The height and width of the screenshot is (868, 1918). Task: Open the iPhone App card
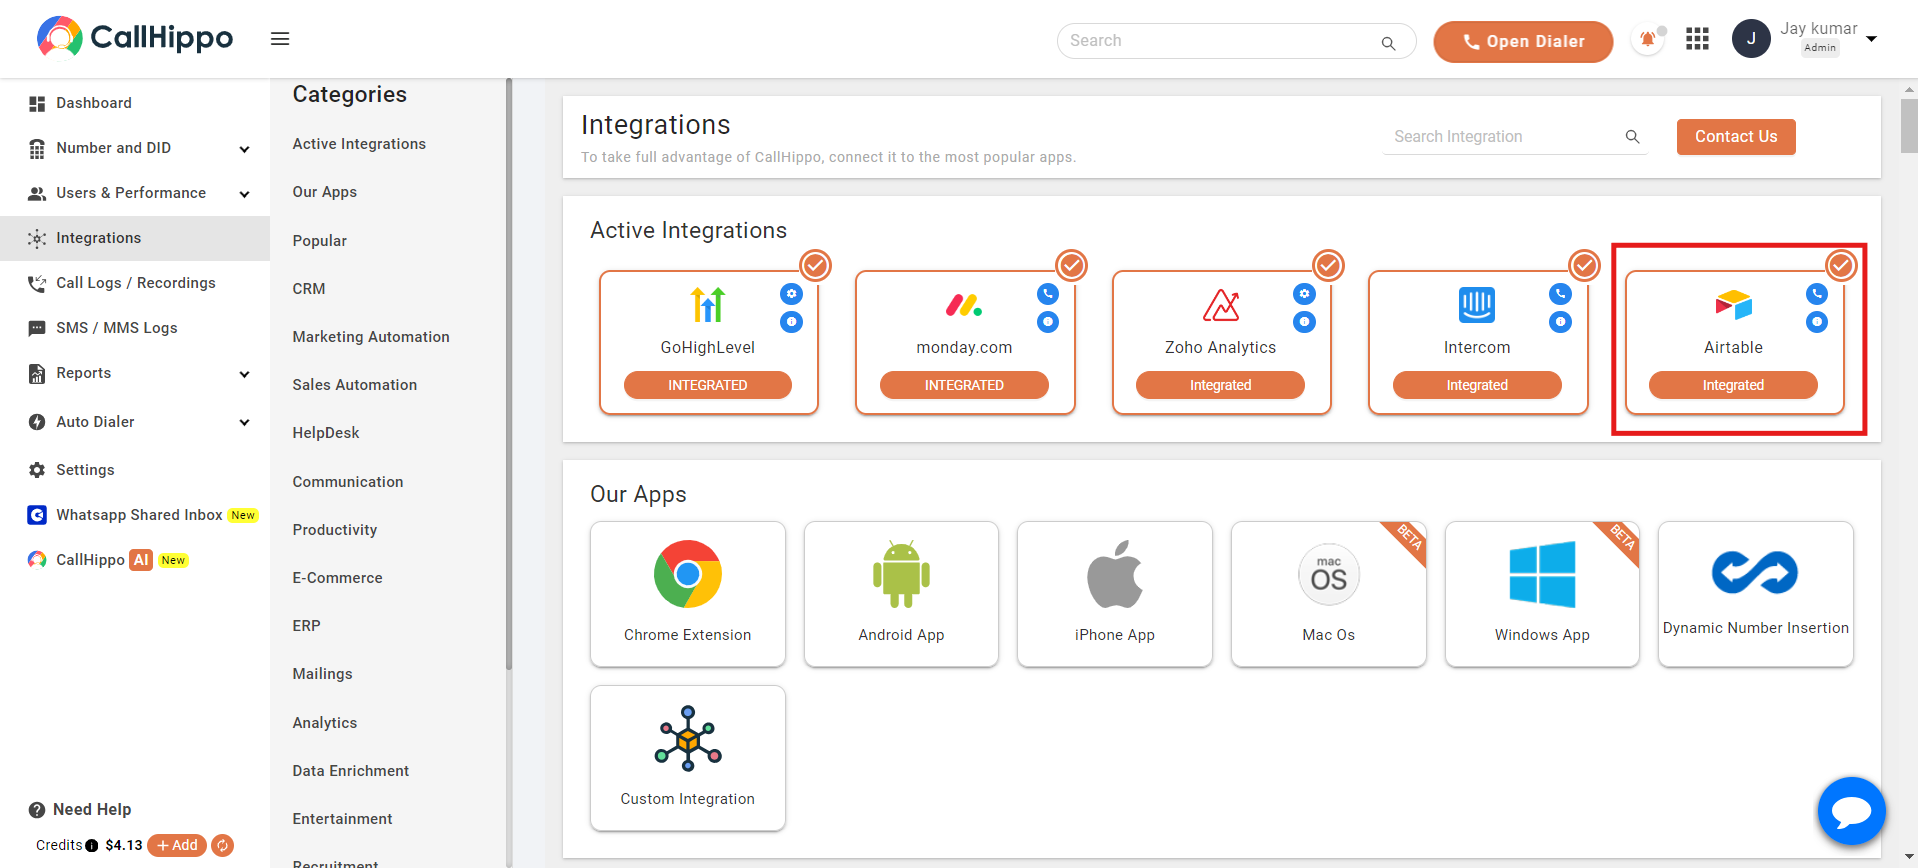(1115, 594)
